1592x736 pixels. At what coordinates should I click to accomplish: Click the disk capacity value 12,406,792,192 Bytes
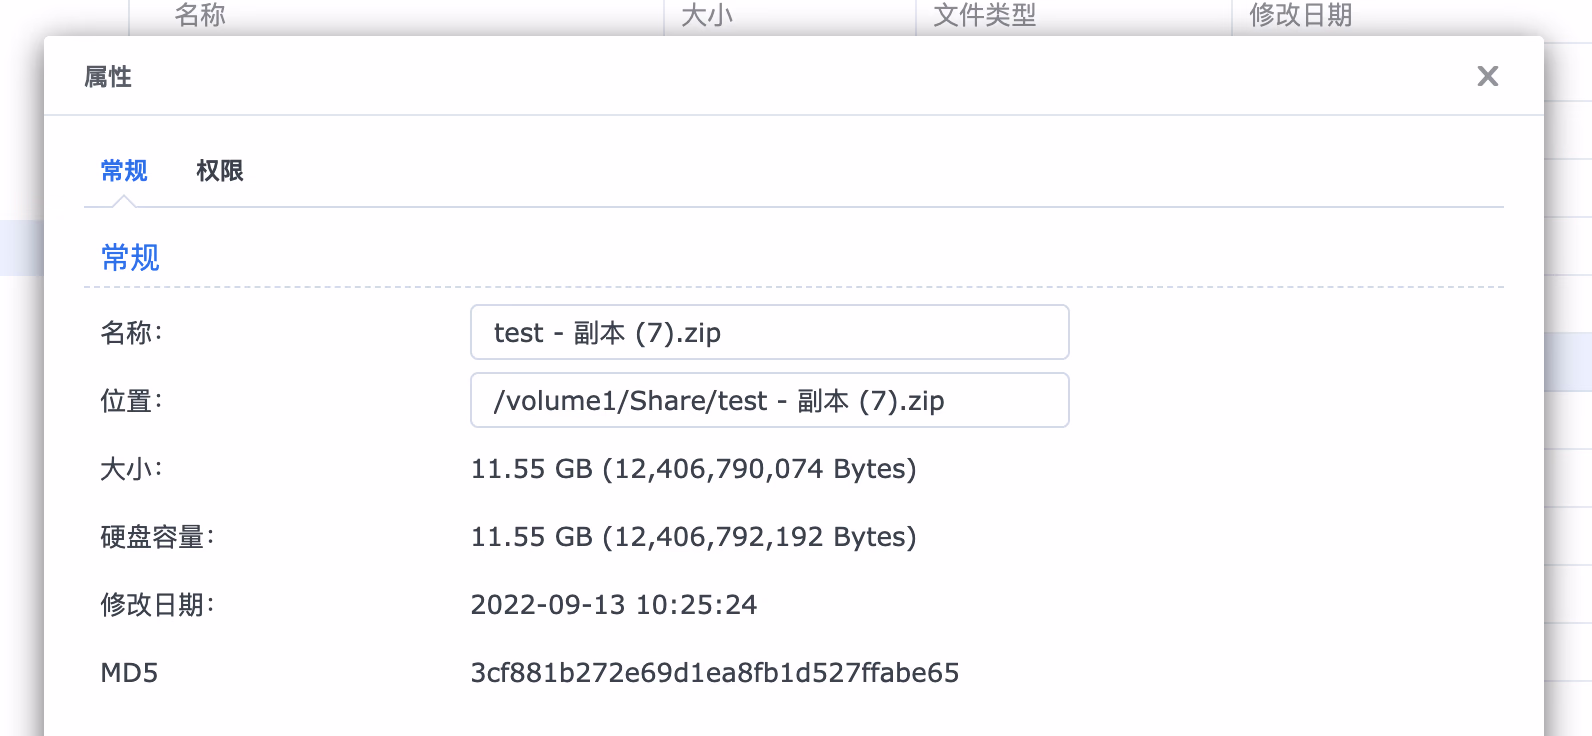[x=693, y=536]
